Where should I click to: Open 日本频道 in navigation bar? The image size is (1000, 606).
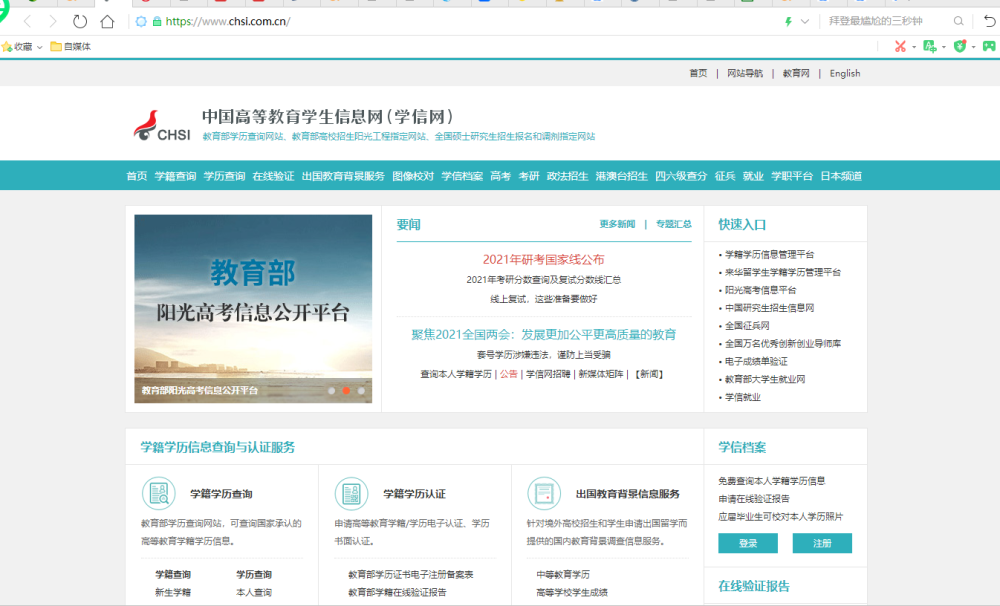pos(841,176)
